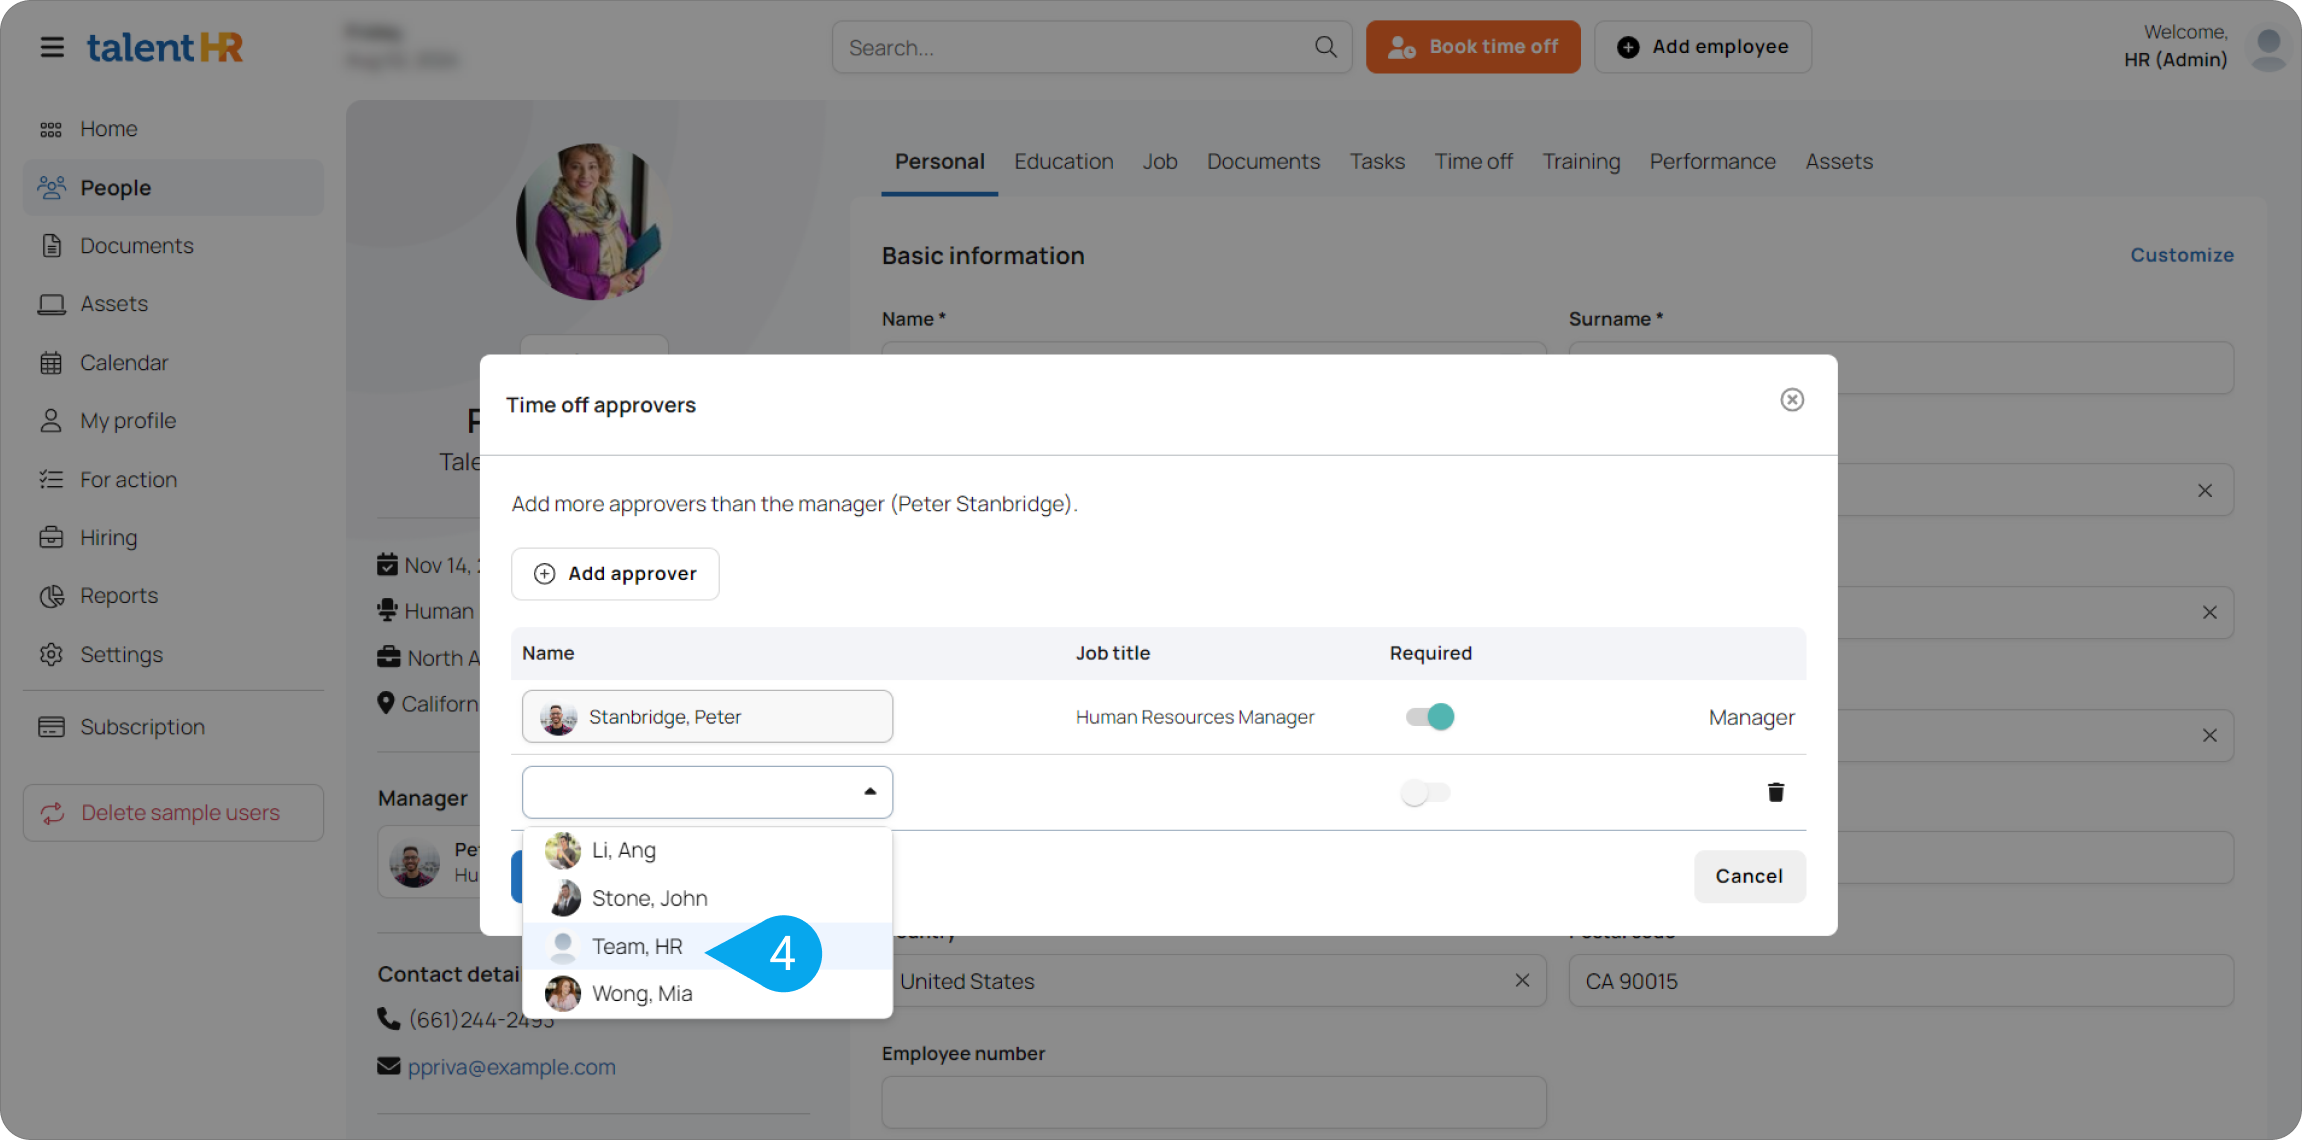Click the talentHR logo
Image resolution: width=2302 pixels, height=1140 pixels.
pyautogui.click(x=165, y=47)
